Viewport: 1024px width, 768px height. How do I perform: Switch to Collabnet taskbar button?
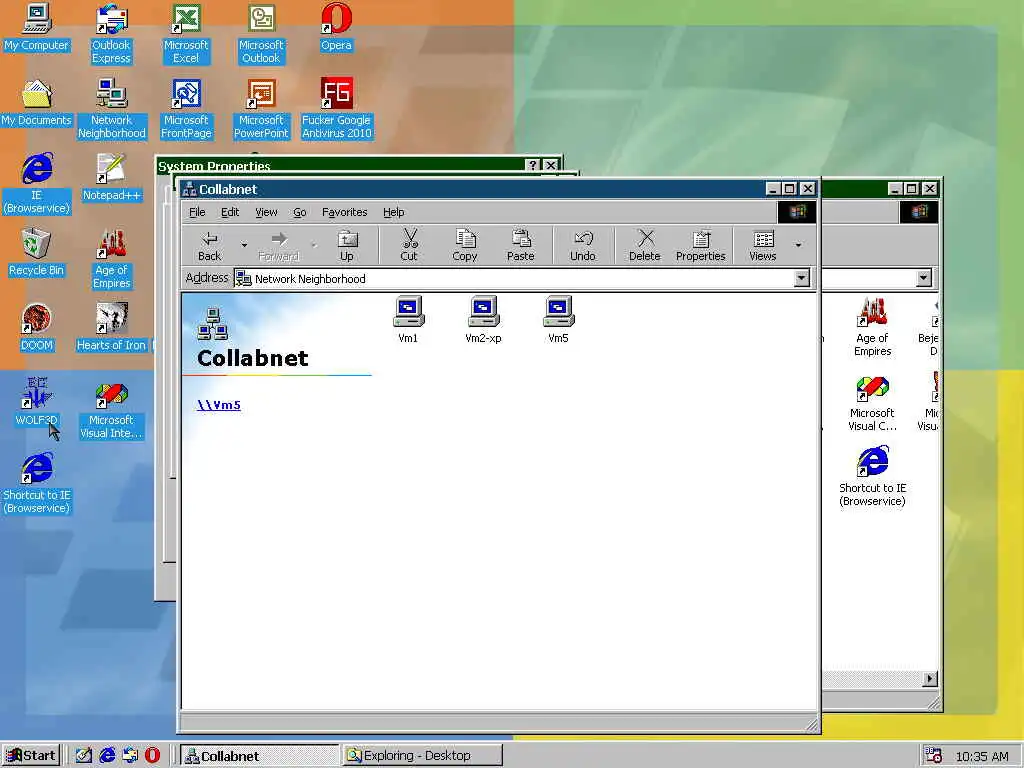tap(259, 756)
